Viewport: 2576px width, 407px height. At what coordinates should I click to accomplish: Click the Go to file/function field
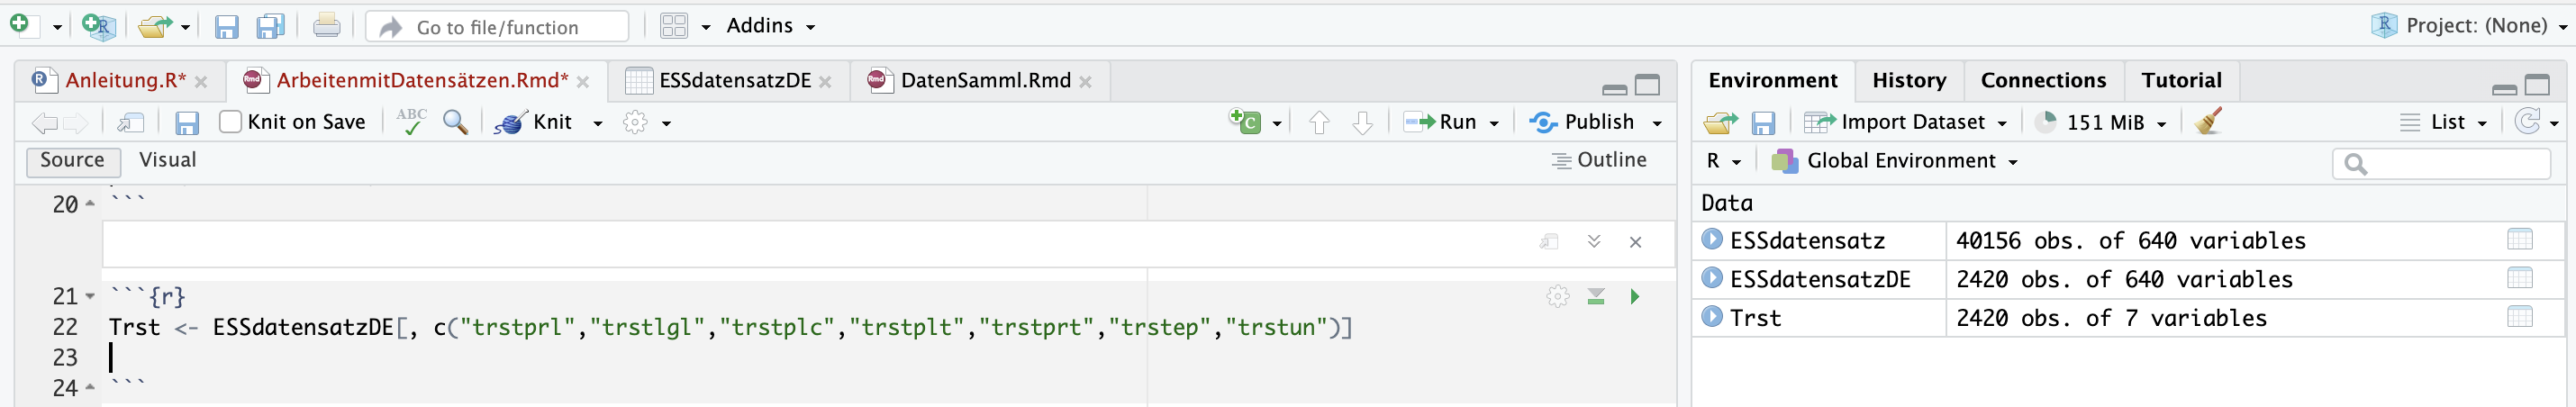[x=497, y=27]
